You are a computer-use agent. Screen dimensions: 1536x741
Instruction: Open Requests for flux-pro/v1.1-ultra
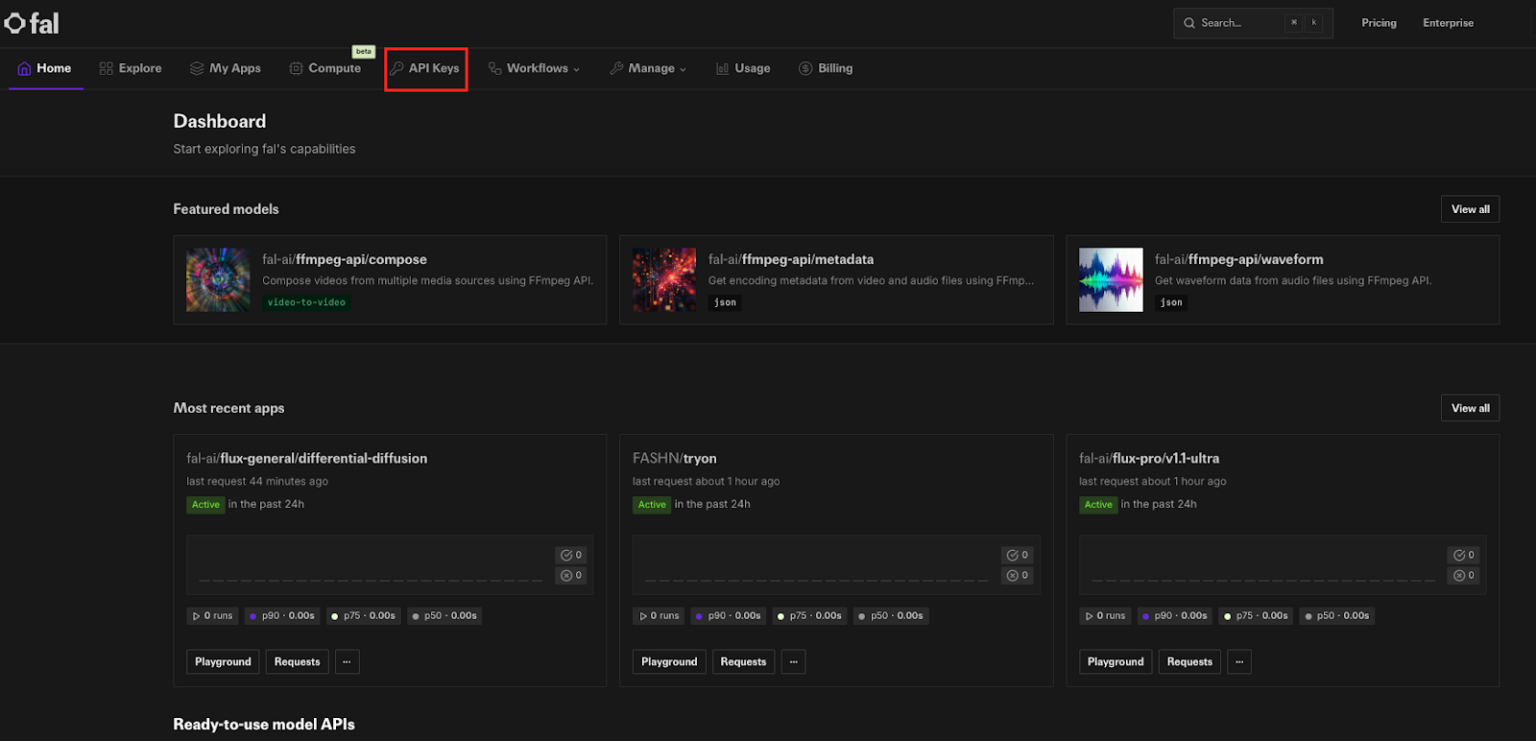(1190, 662)
